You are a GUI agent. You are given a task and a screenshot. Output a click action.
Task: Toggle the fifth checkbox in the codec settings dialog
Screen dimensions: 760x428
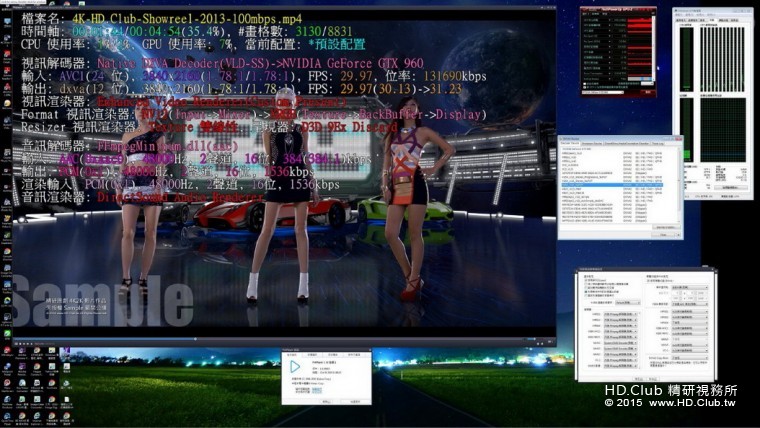tap(586, 295)
